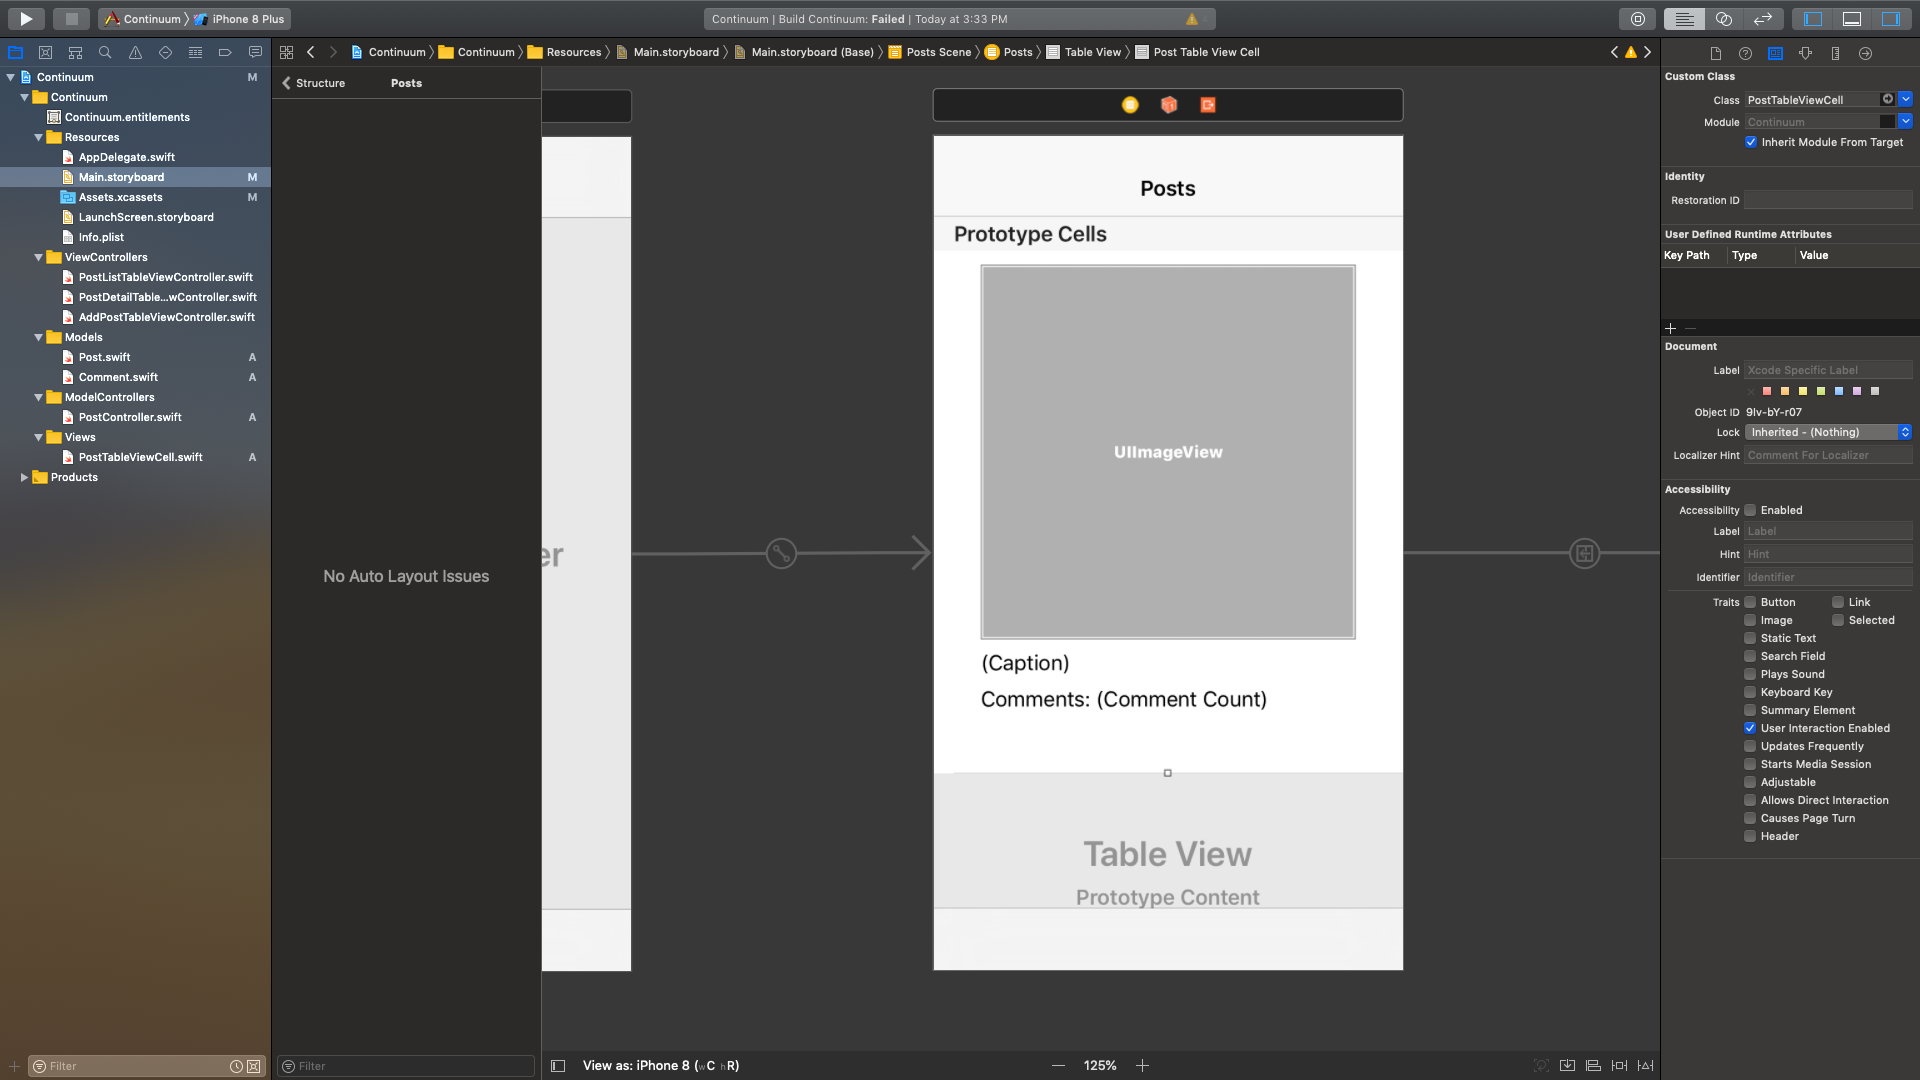Enable the Summary Element accessibility trait

(x=1751, y=710)
